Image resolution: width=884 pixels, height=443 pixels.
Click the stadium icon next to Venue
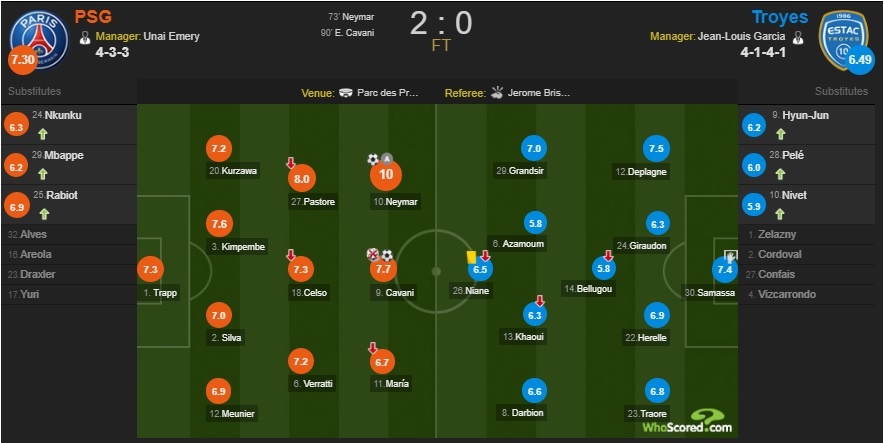pyautogui.click(x=346, y=93)
